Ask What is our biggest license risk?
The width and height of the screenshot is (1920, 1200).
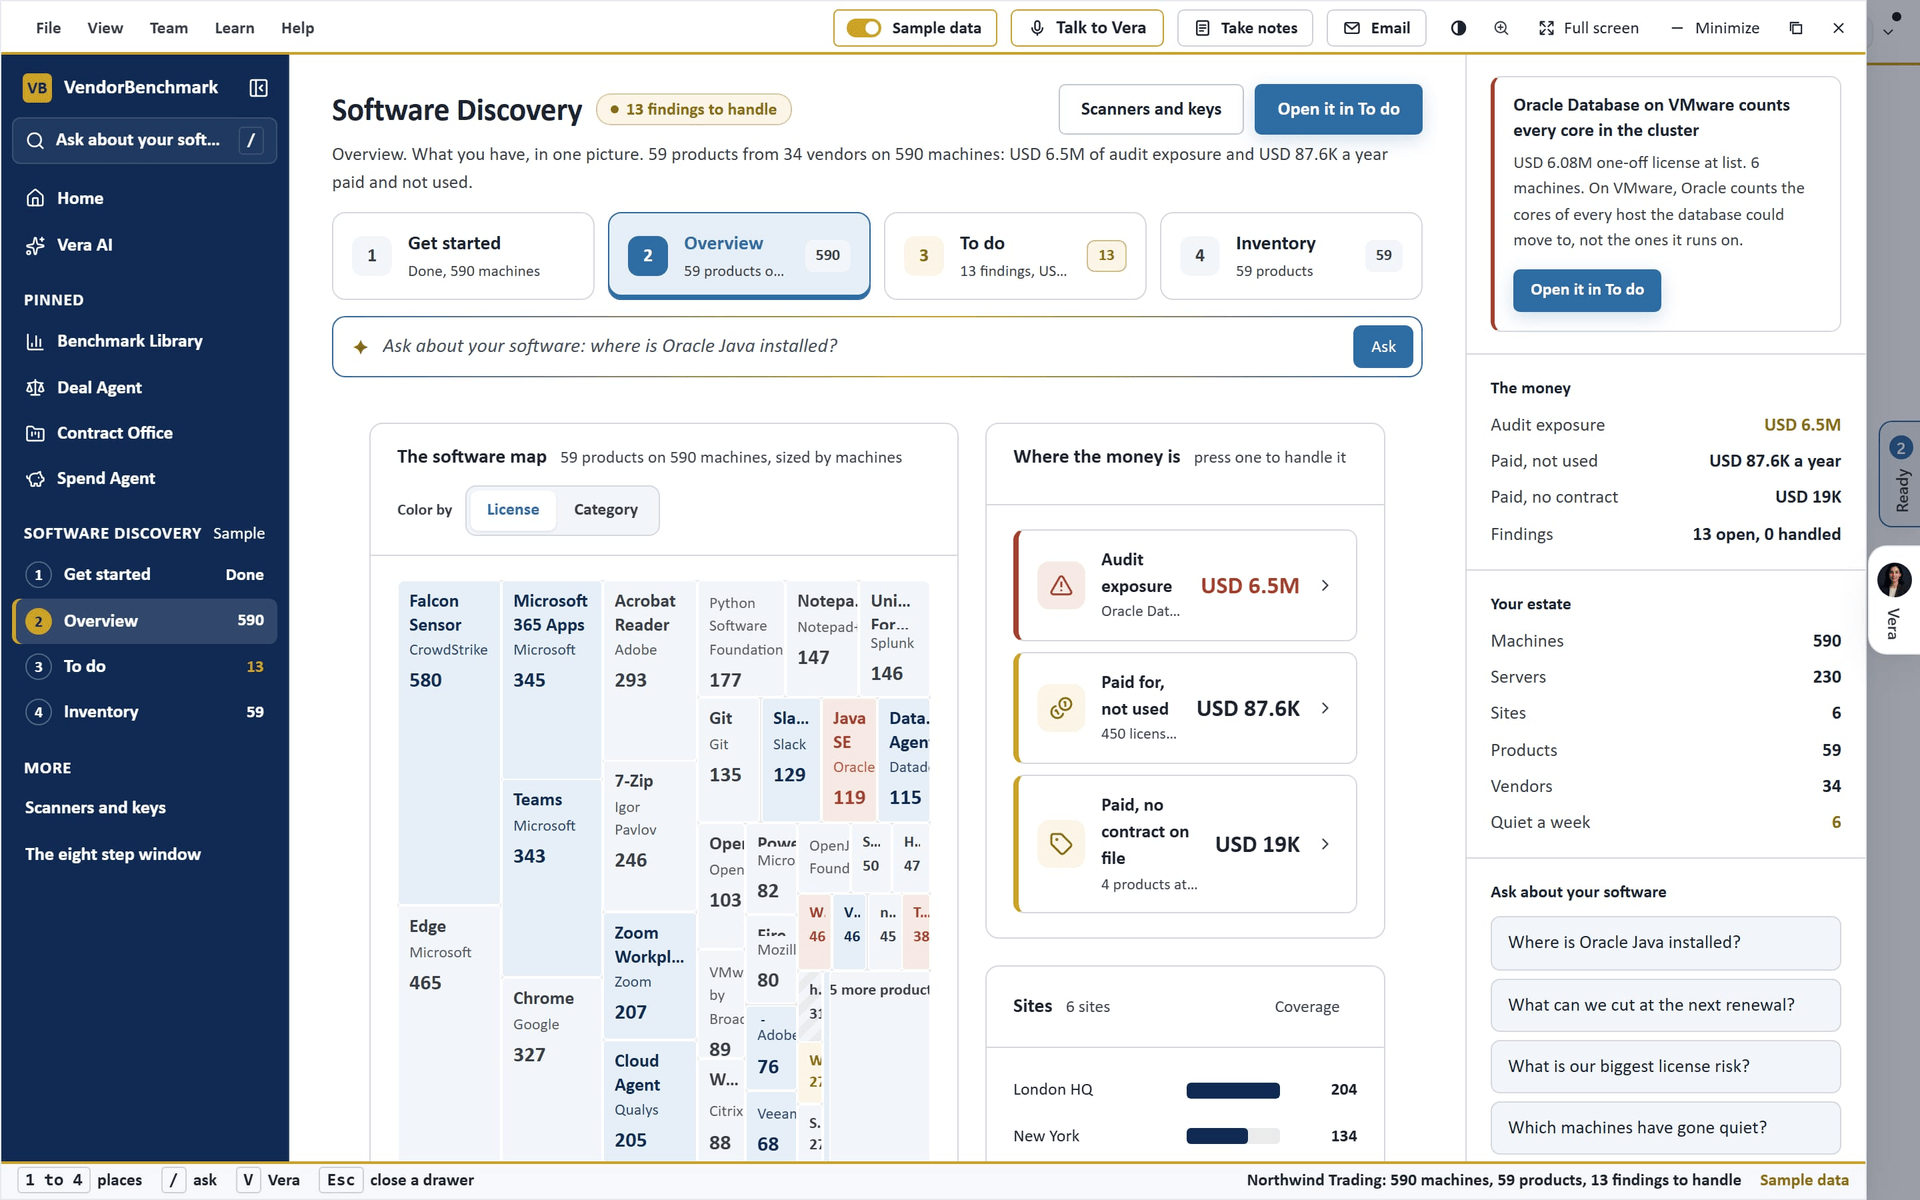coord(1665,1067)
